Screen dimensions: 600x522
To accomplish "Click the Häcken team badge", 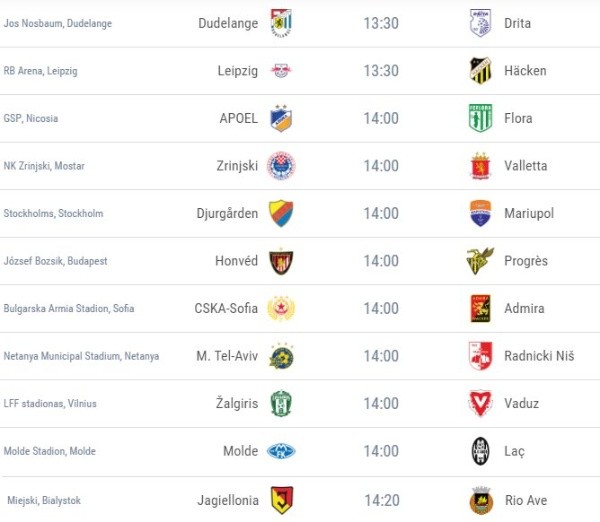I will (x=481, y=71).
